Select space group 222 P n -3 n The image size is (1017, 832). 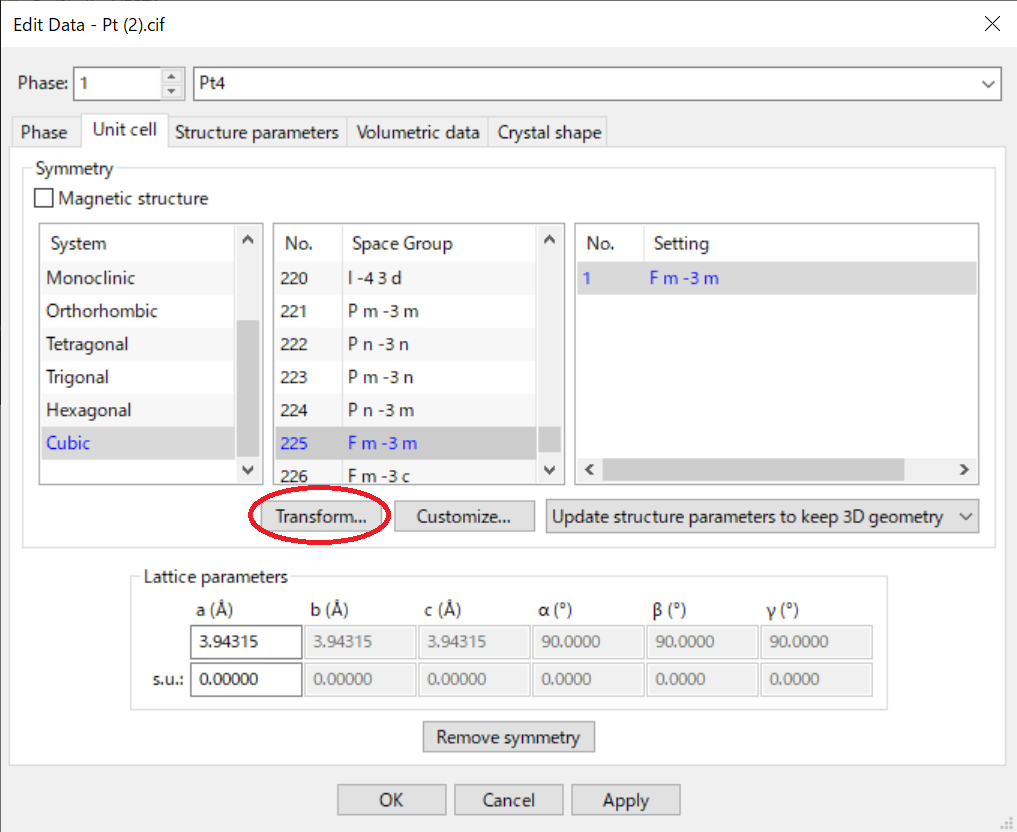pos(406,344)
